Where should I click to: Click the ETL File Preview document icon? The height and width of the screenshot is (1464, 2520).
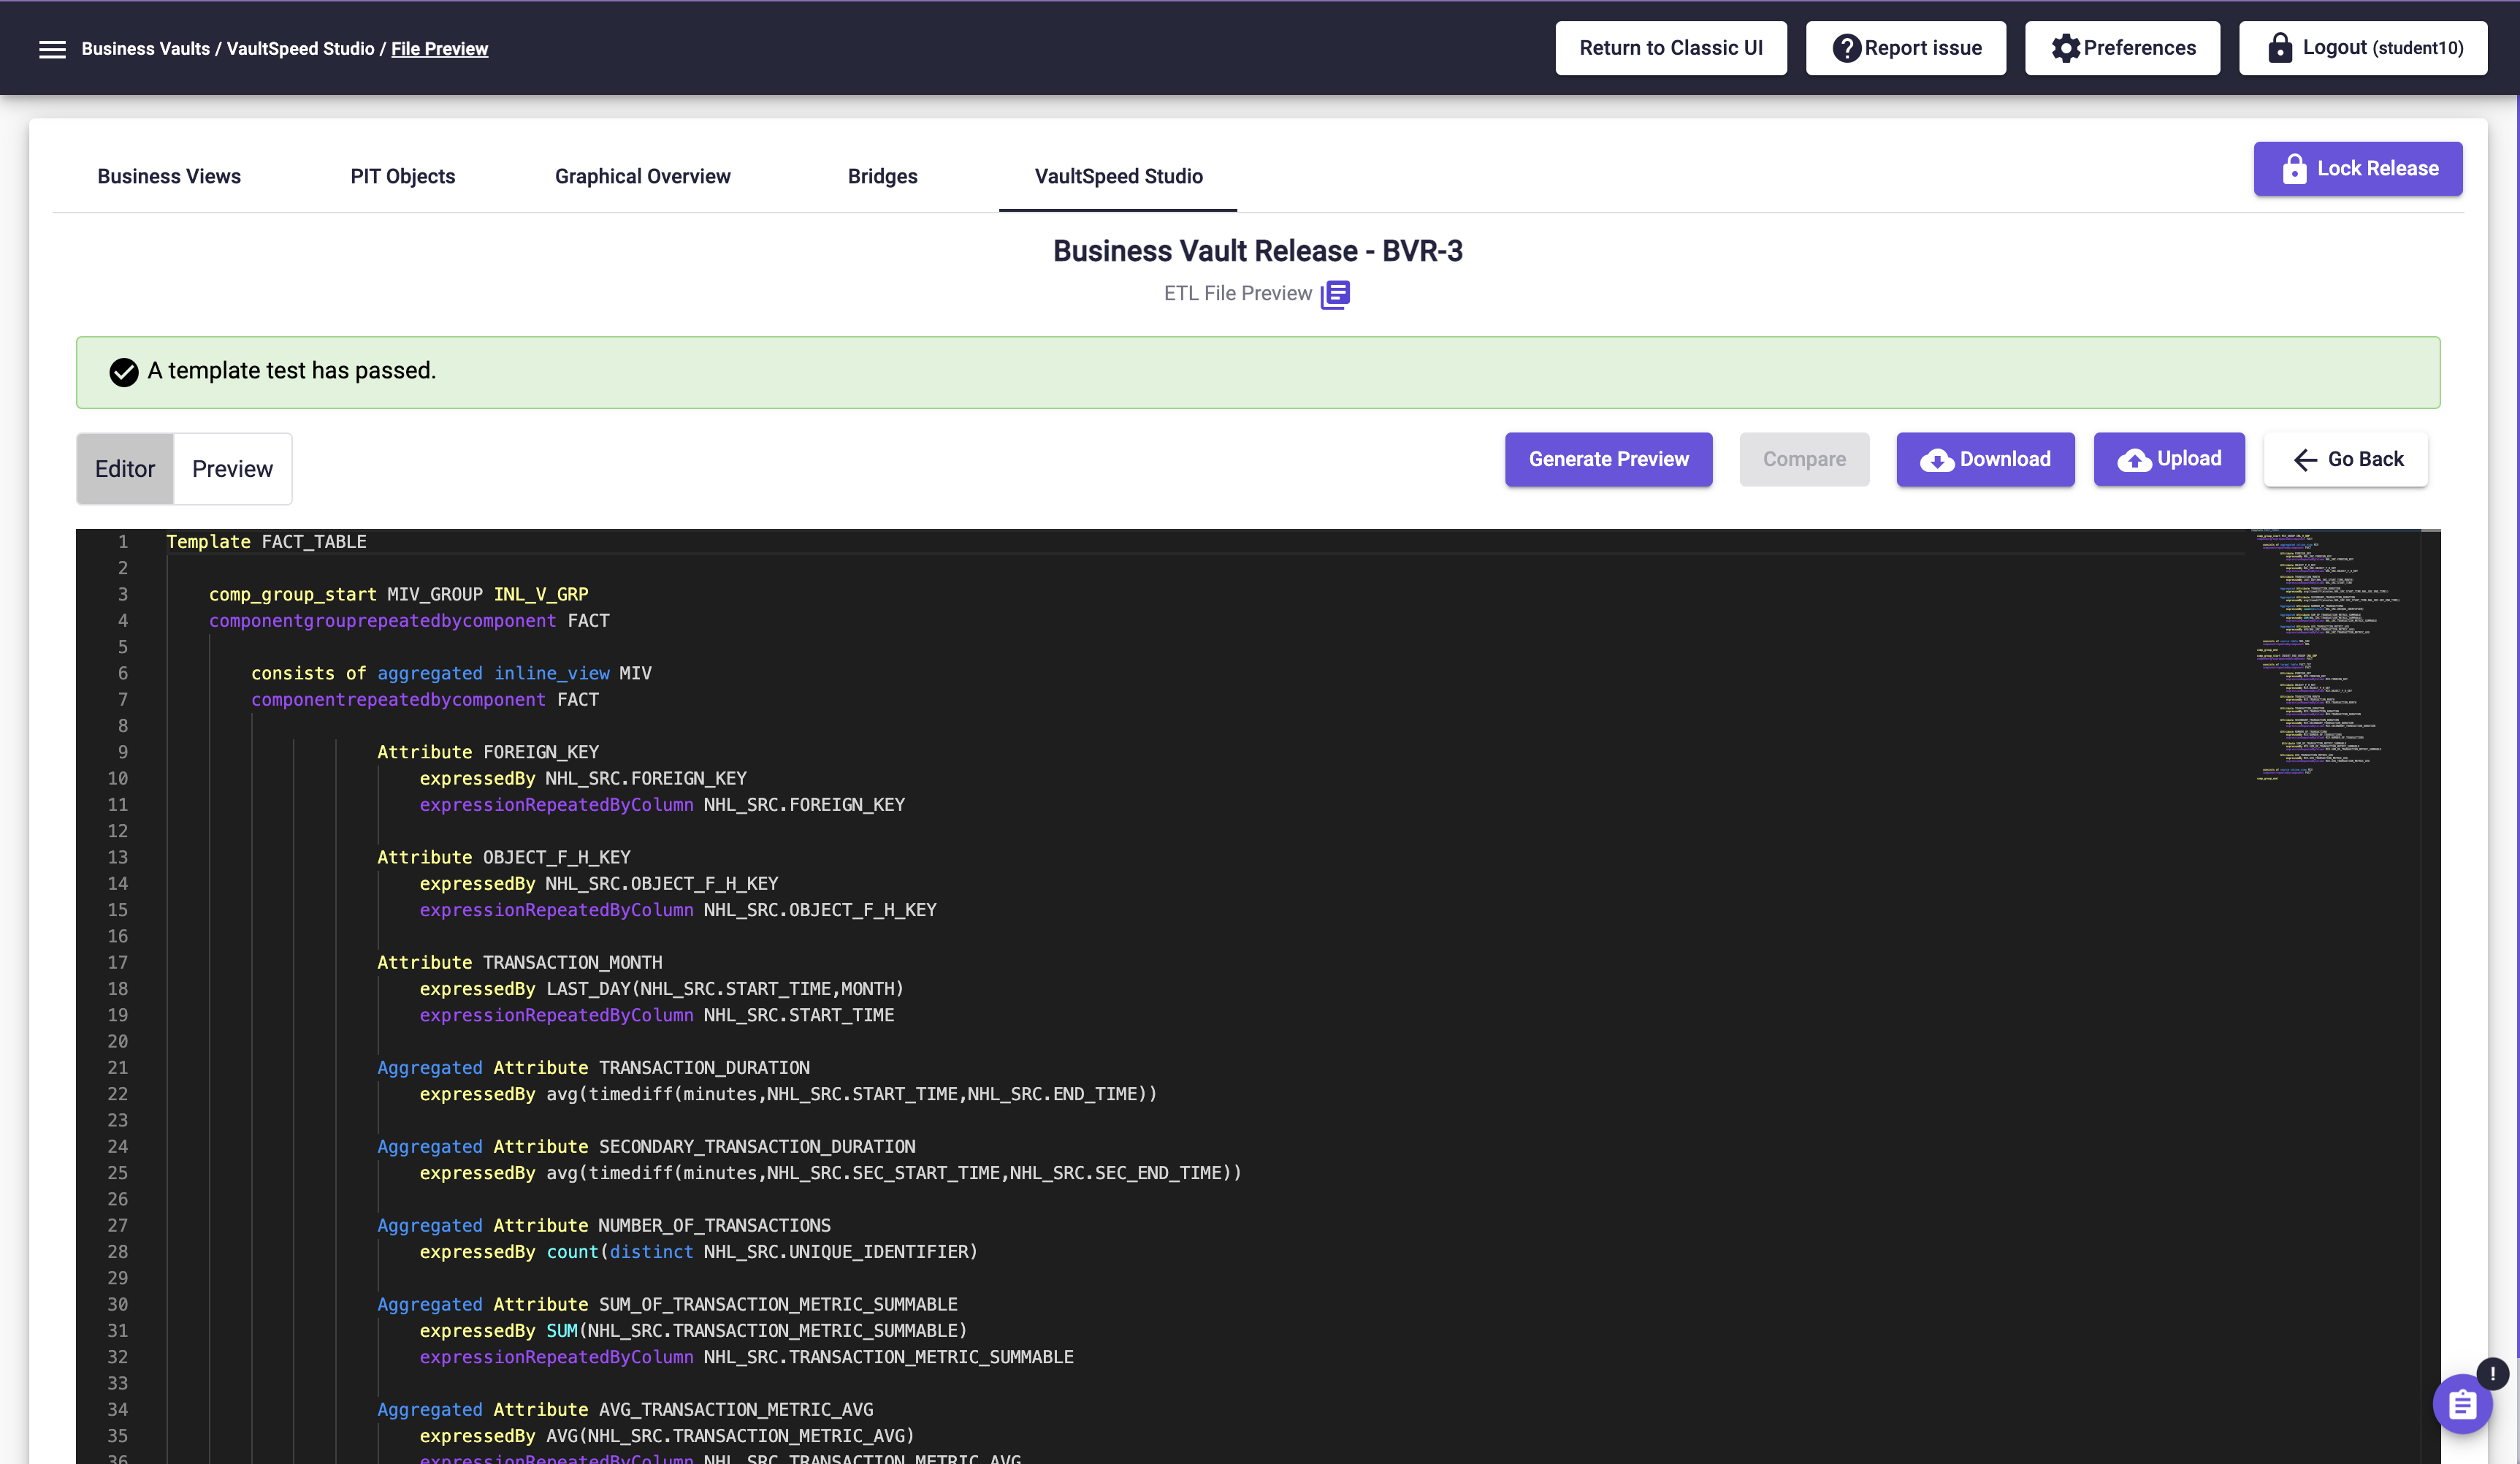[x=1335, y=294]
